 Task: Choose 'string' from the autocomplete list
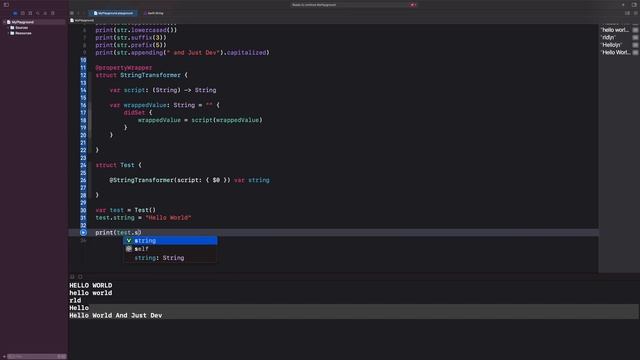[170, 241]
